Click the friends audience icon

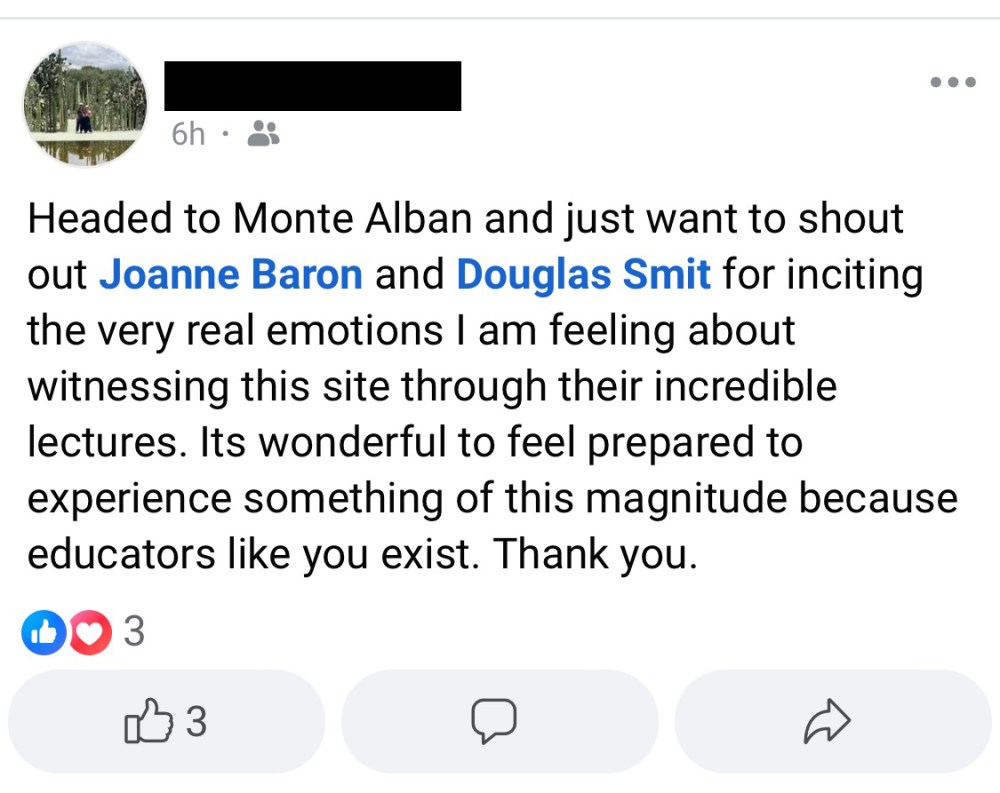pyautogui.click(x=262, y=134)
